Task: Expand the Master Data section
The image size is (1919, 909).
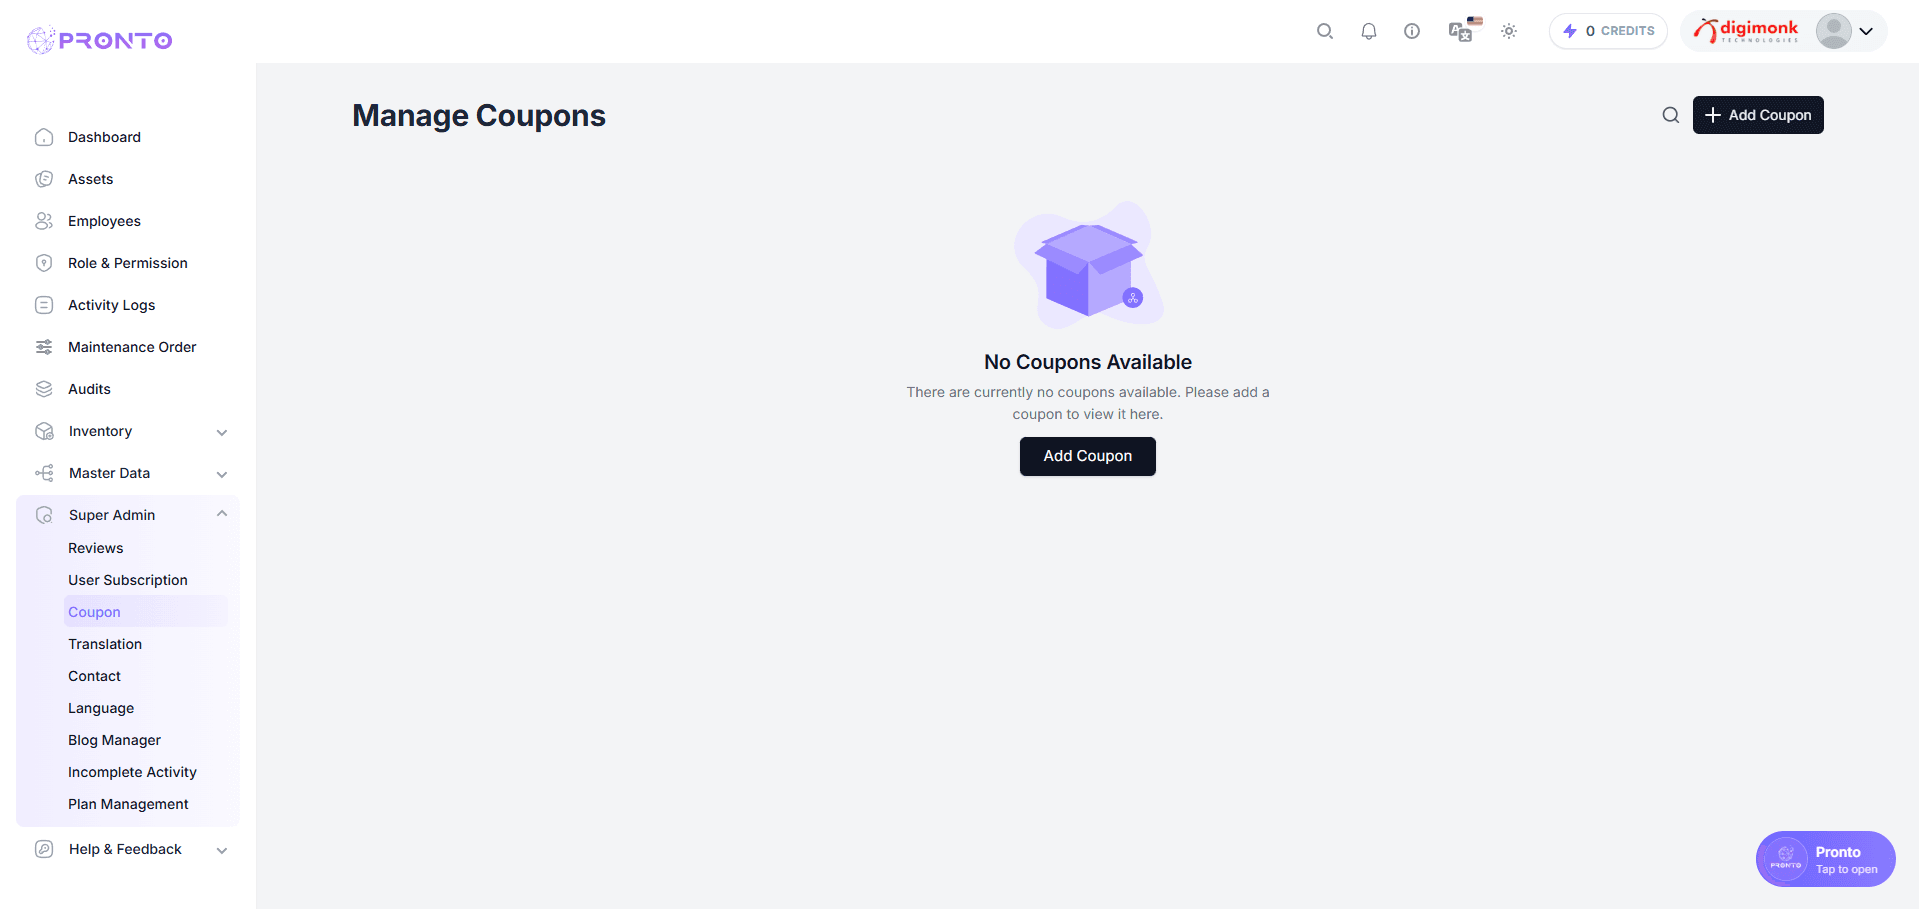Action: (x=222, y=474)
